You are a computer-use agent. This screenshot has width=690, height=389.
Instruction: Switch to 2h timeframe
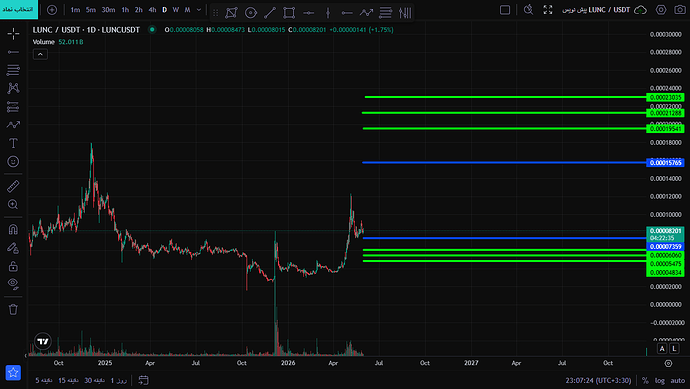139,10
